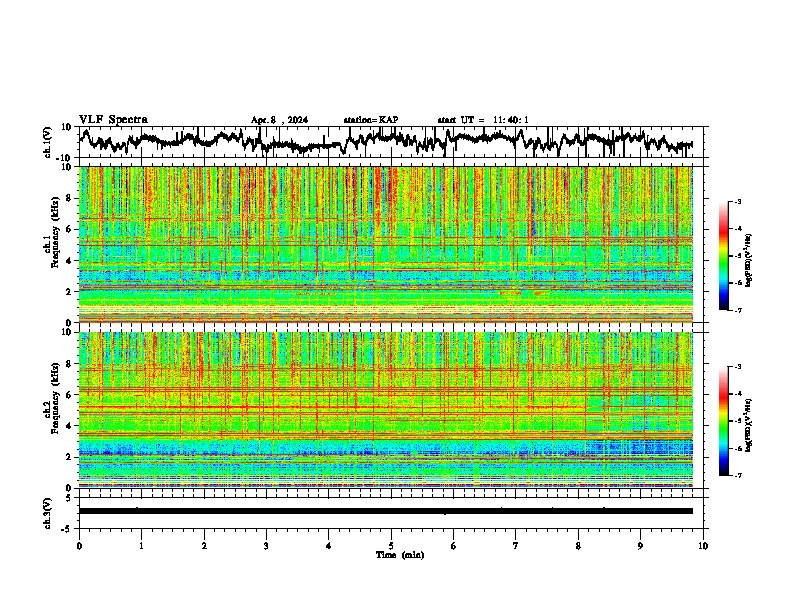
Task: Click the ch.2 spectrogram "4" kHz tick label
Action: point(69,426)
